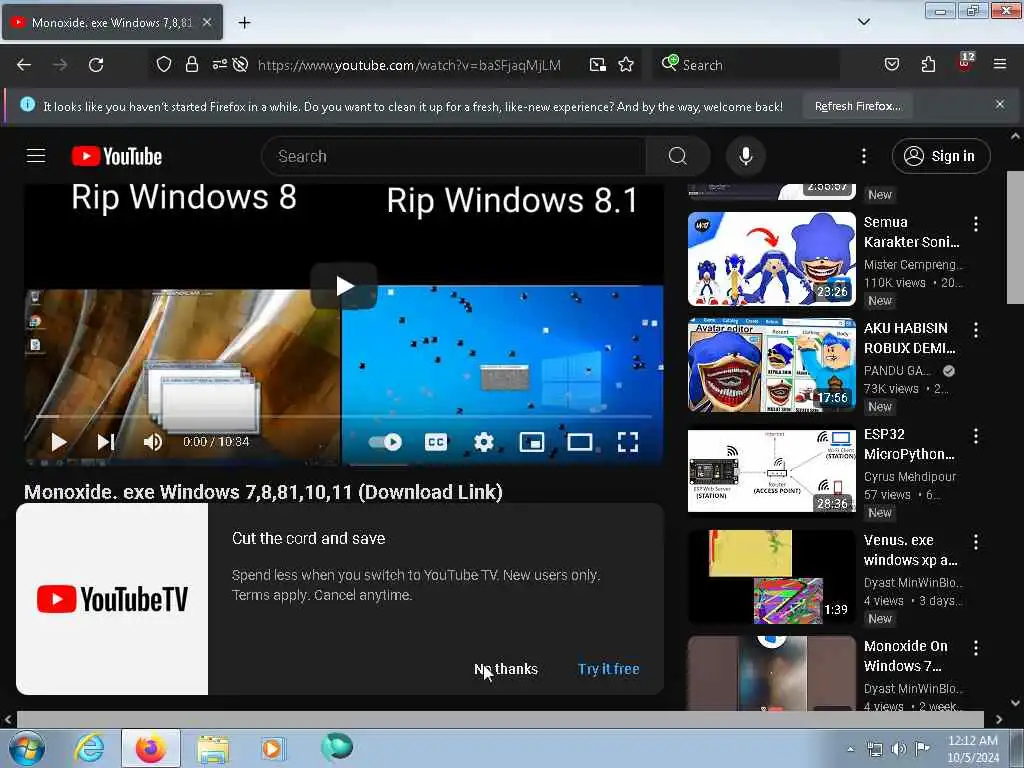Click Try it free for YouTube TV
This screenshot has width=1024, height=768.
click(608, 669)
